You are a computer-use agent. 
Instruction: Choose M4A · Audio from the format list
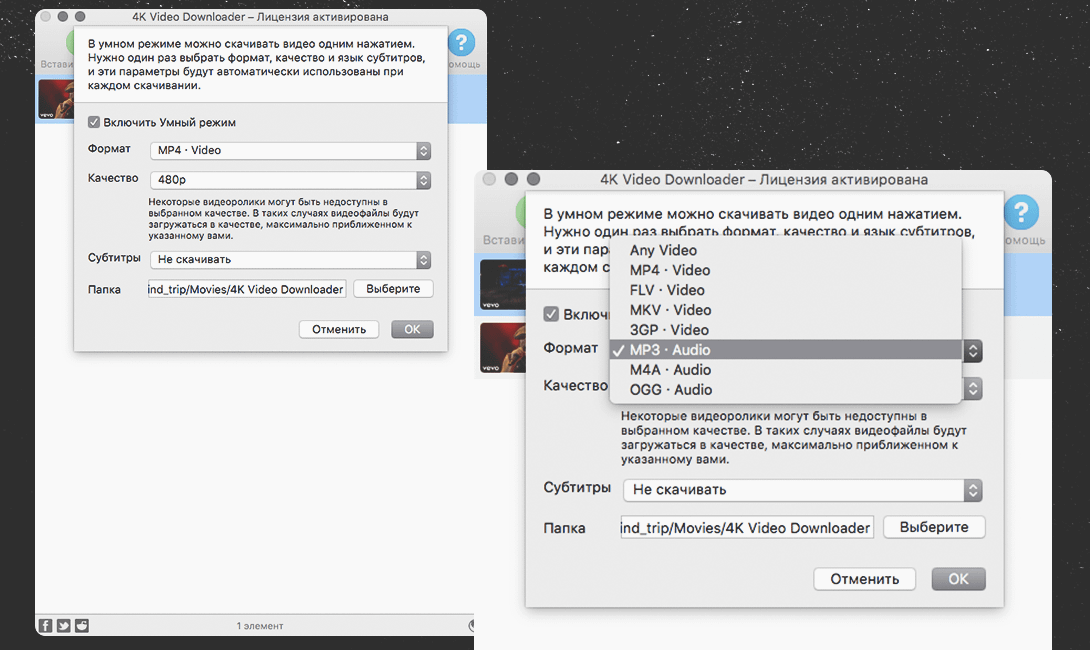coord(786,370)
